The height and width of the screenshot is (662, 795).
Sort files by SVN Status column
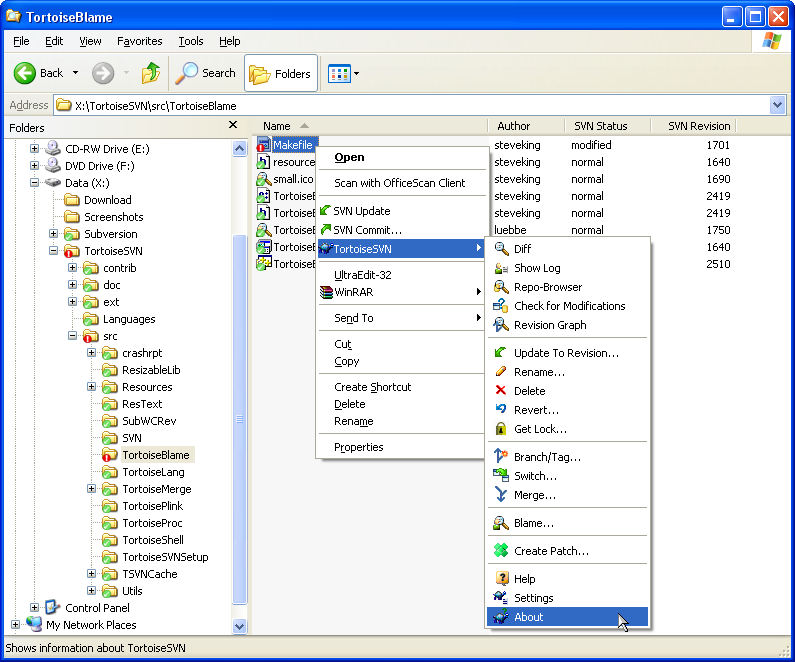600,126
